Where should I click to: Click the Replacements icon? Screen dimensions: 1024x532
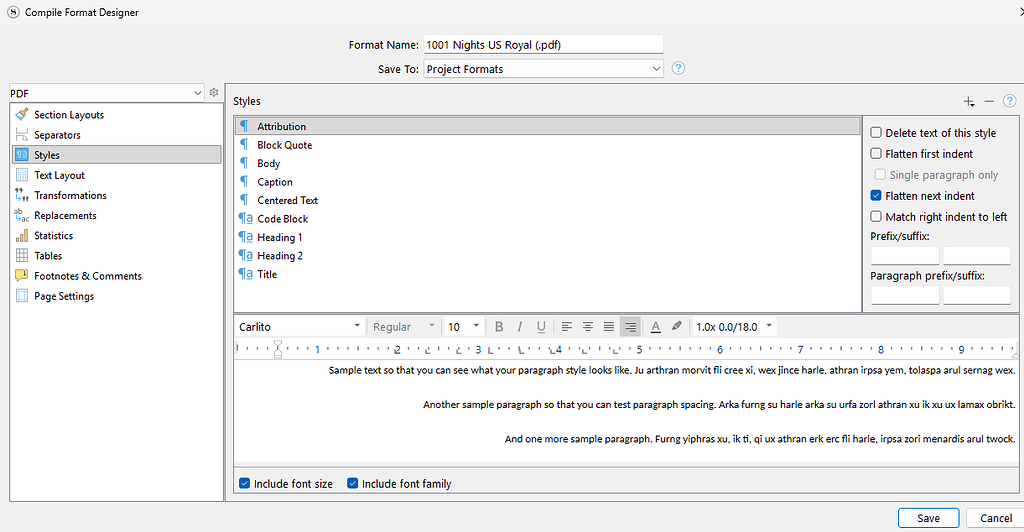point(22,215)
